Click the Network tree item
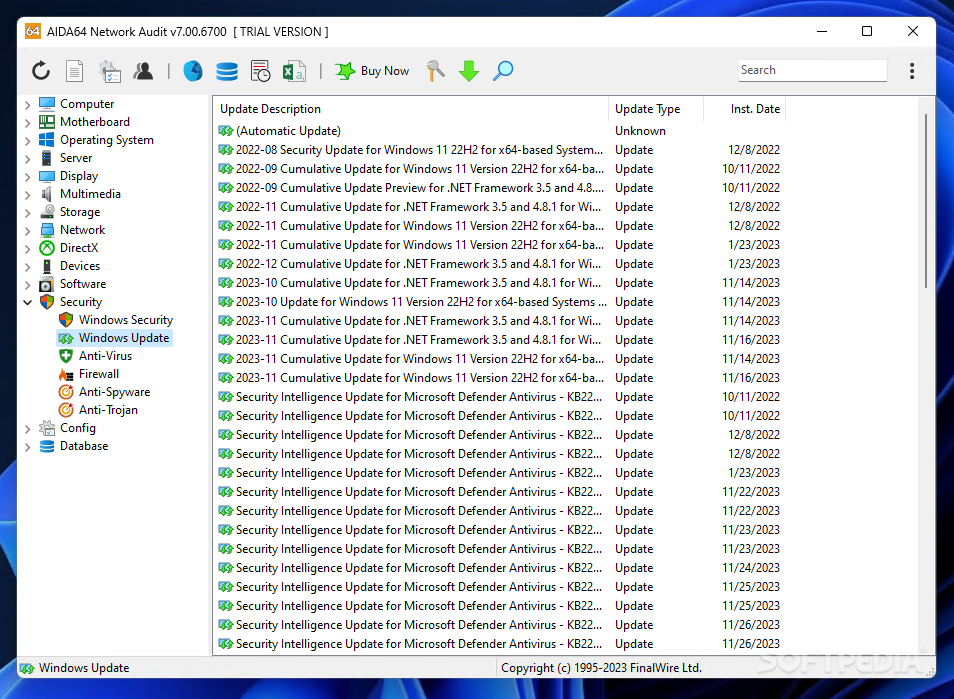This screenshot has width=954, height=699. click(x=83, y=230)
